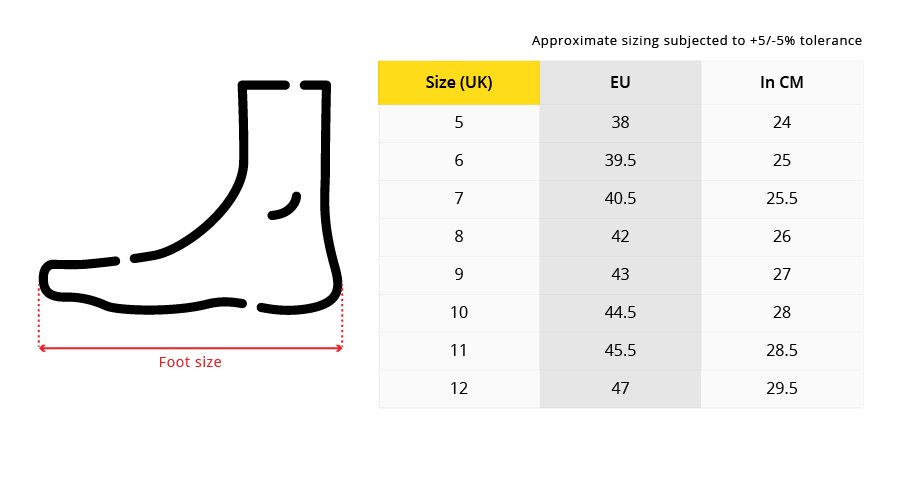Click the 24 cm cell
The width and height of the screenshot is (906, 491).
782,123
